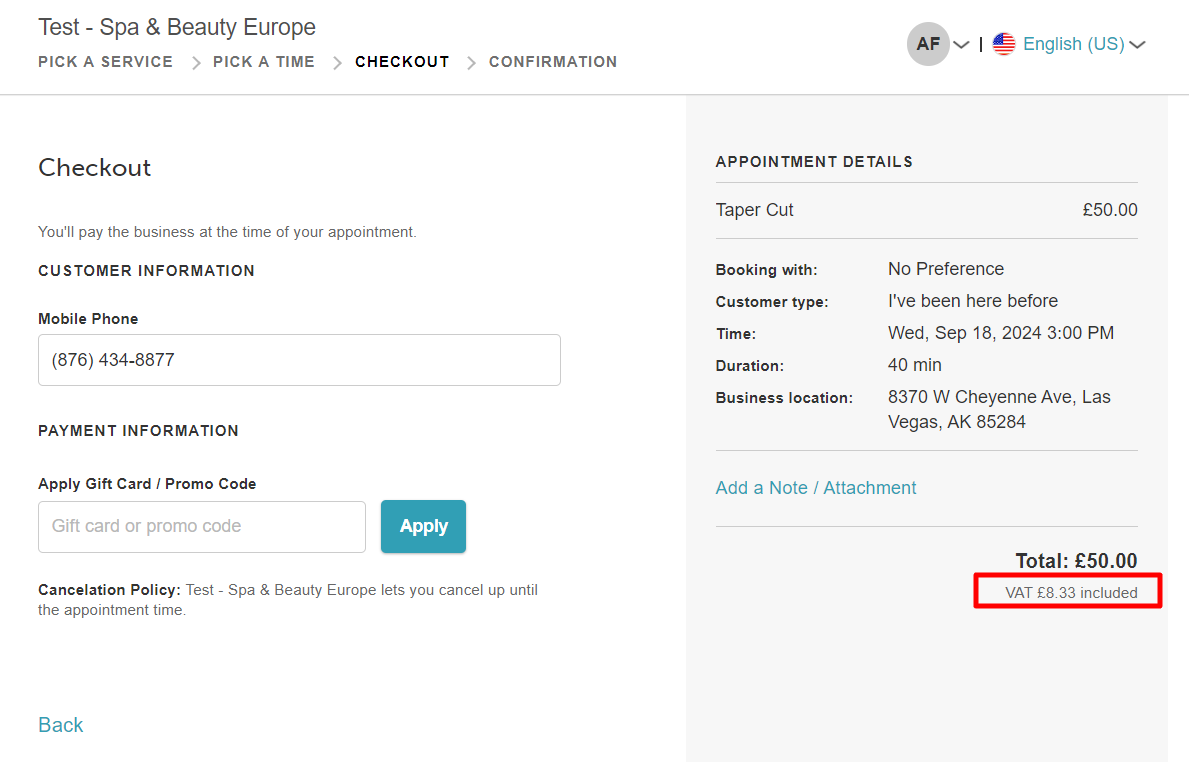Screen dimensions: 1189x762
Task: Click the Checkout page heading
Action: (x=95, y=168)
